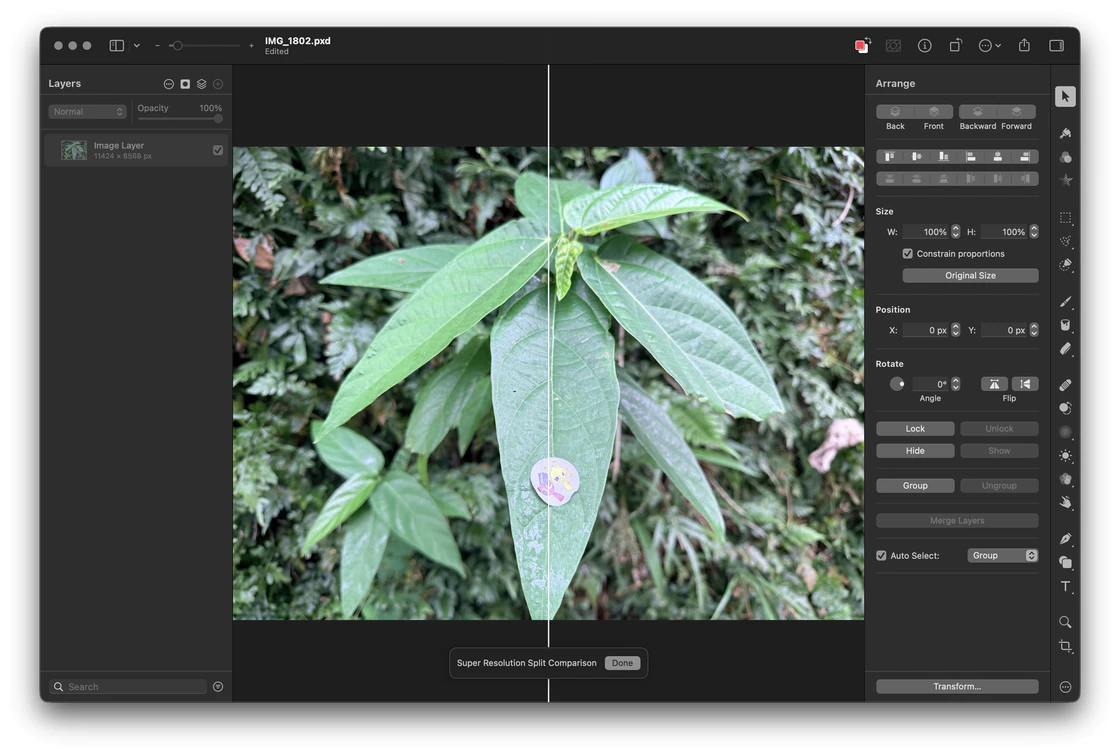Select the Crop tool
Viewport: 1120px width, 755px height.
[1065, 646]
